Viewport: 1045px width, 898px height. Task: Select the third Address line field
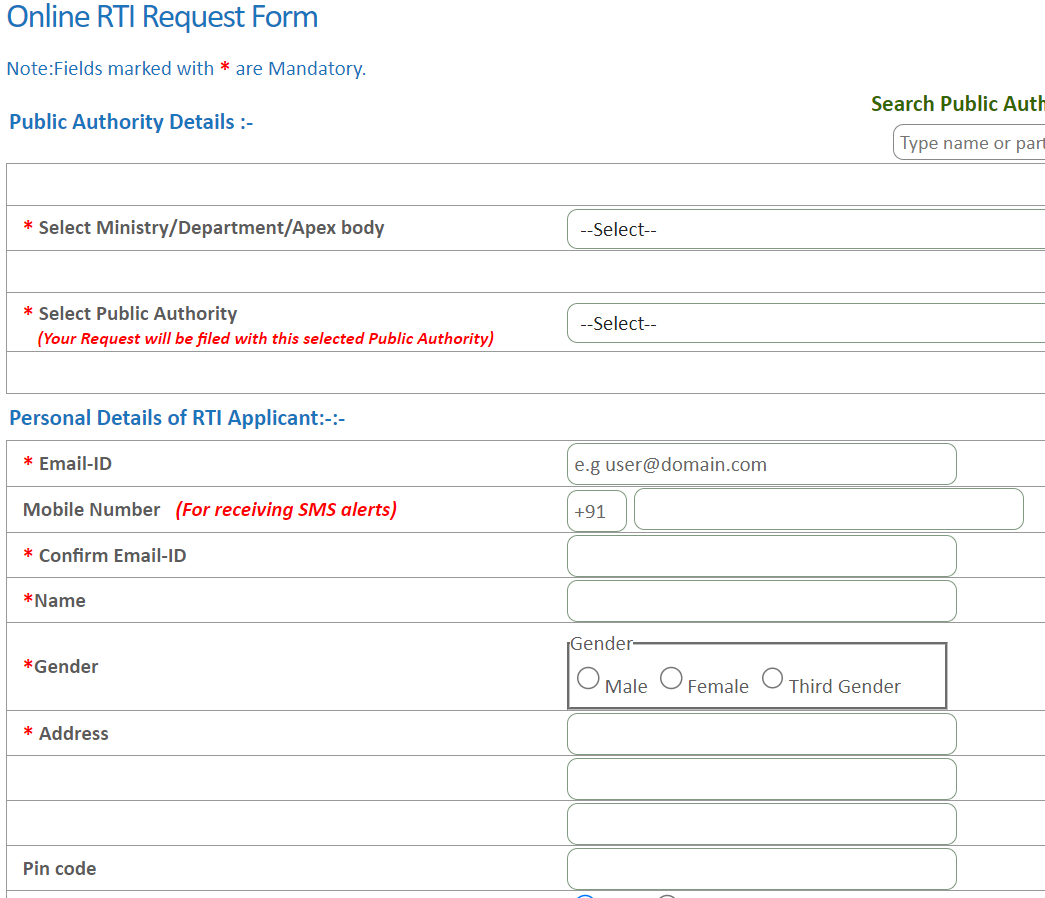click(761, 824)
